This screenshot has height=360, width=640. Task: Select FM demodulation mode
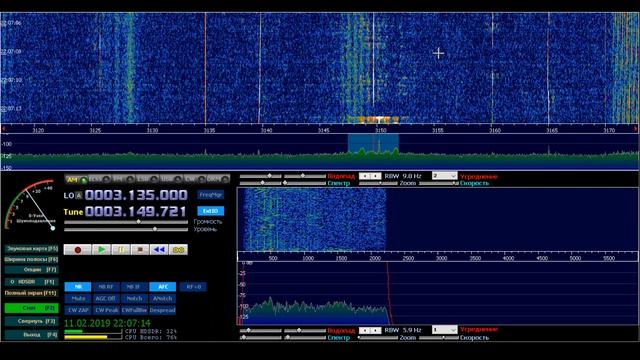[x=123, y=179]
